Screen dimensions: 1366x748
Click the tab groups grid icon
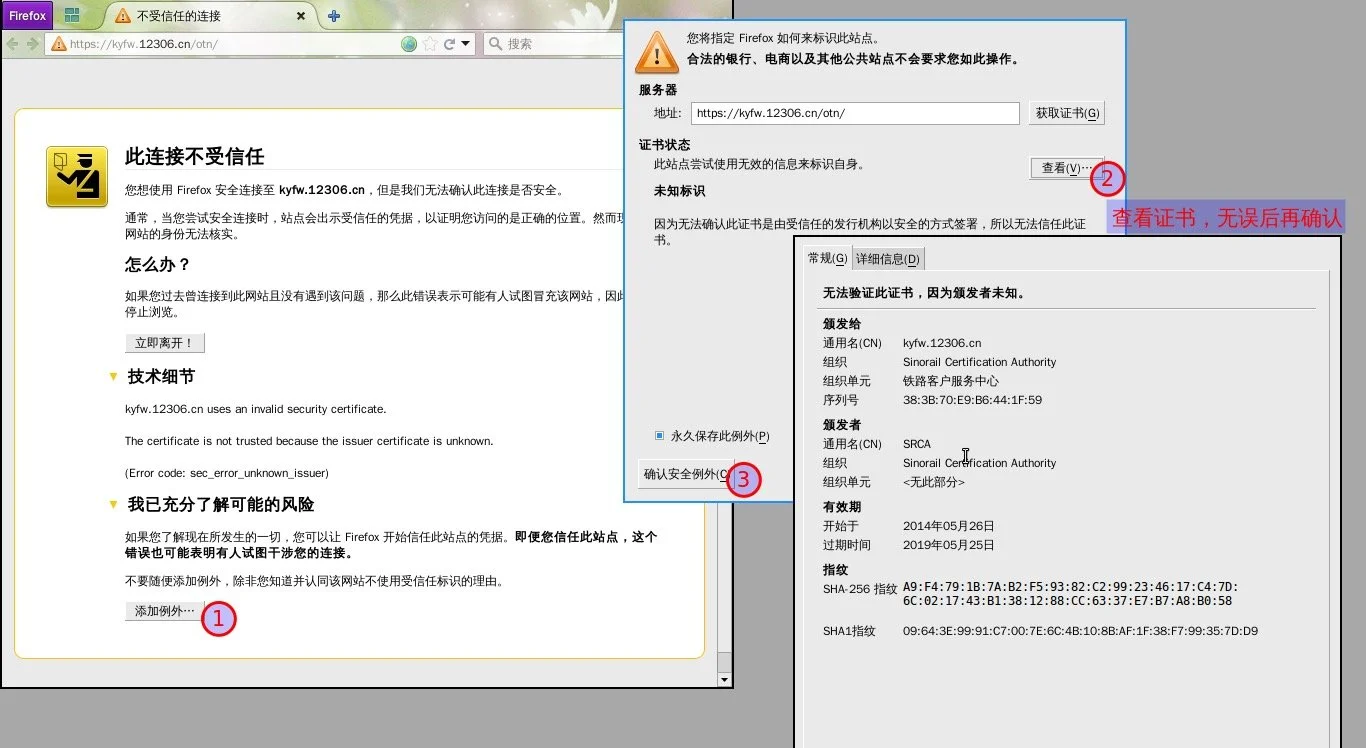click(72, 15)
